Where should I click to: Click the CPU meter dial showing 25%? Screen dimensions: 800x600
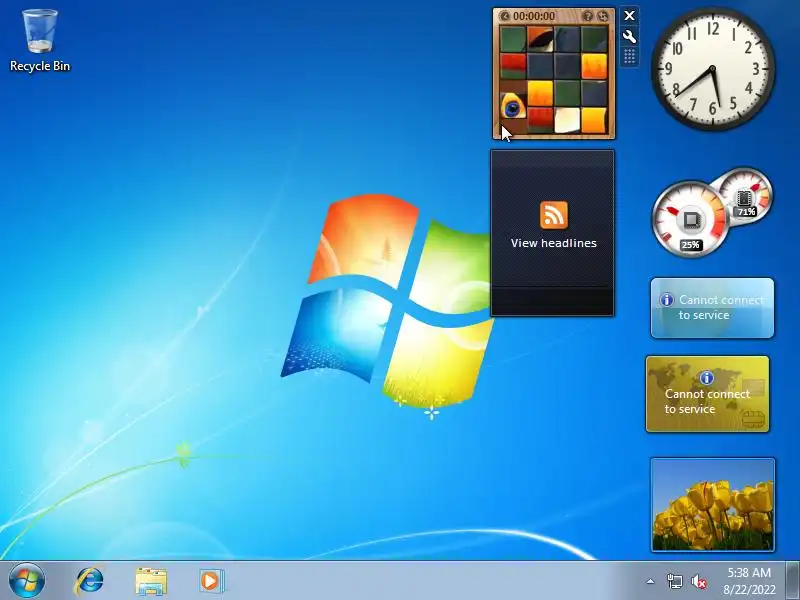click(690, 219)
